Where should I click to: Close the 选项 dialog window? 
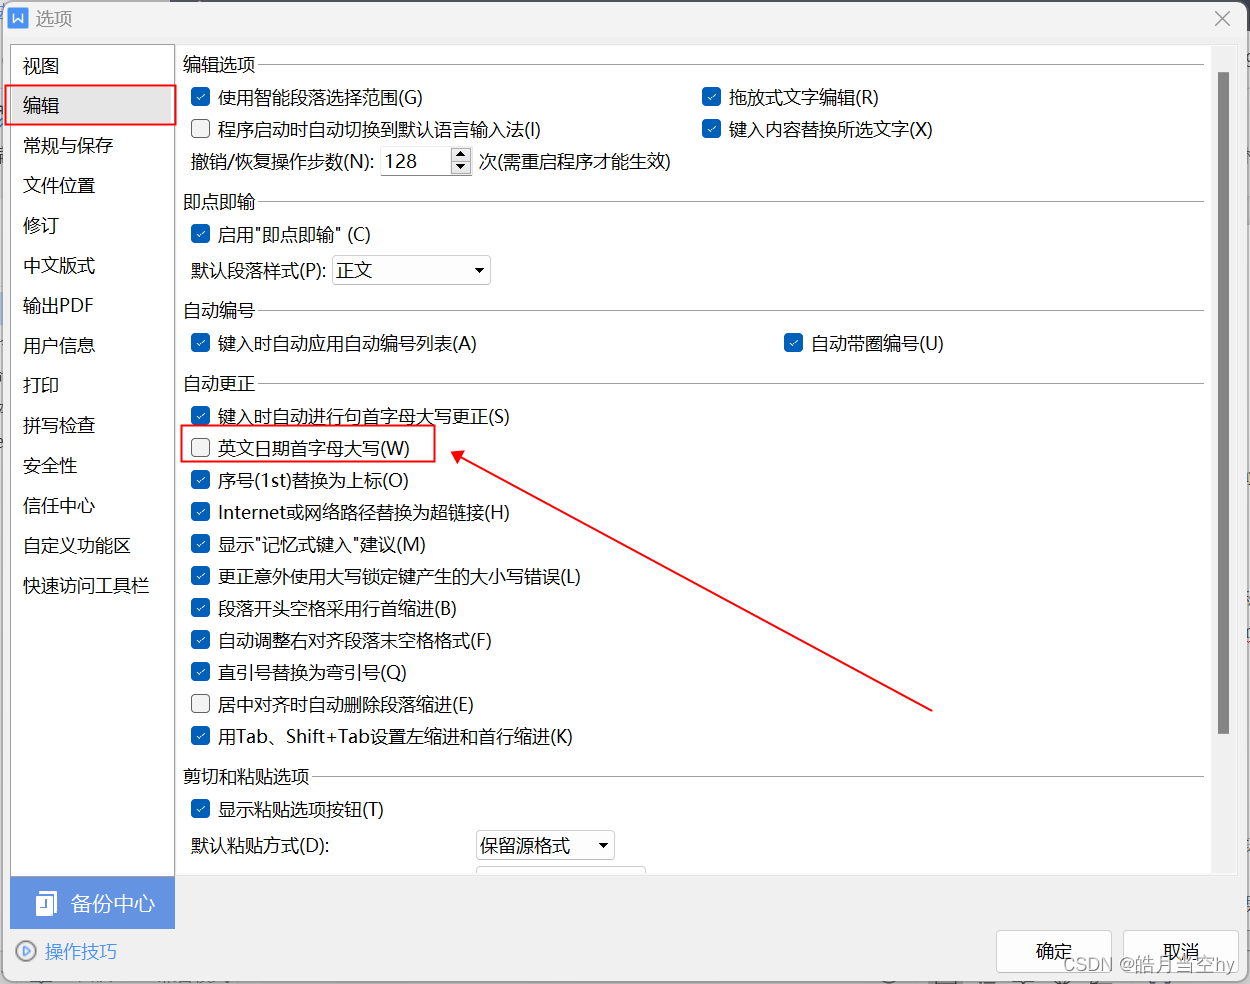tap(1222, 18)
